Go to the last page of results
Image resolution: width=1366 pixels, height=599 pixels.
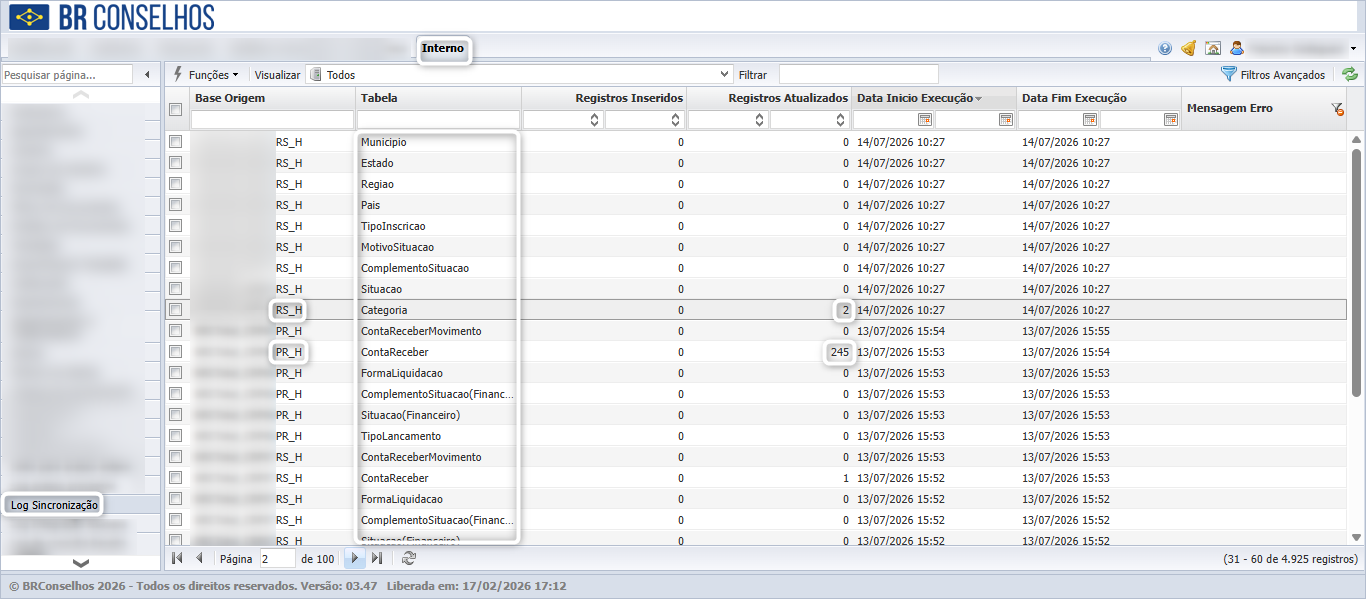click(377, 558)
